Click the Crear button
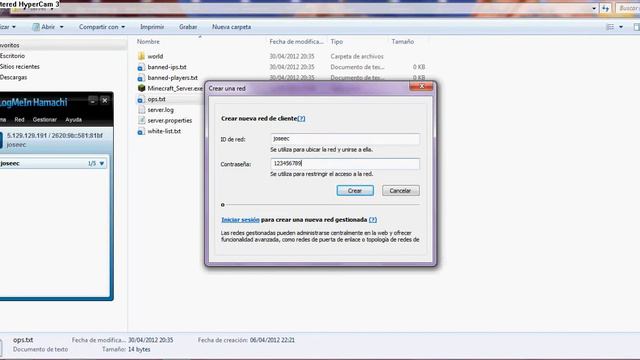The width and height of the screenshot is (640, 360). click(x=355, y=191)
